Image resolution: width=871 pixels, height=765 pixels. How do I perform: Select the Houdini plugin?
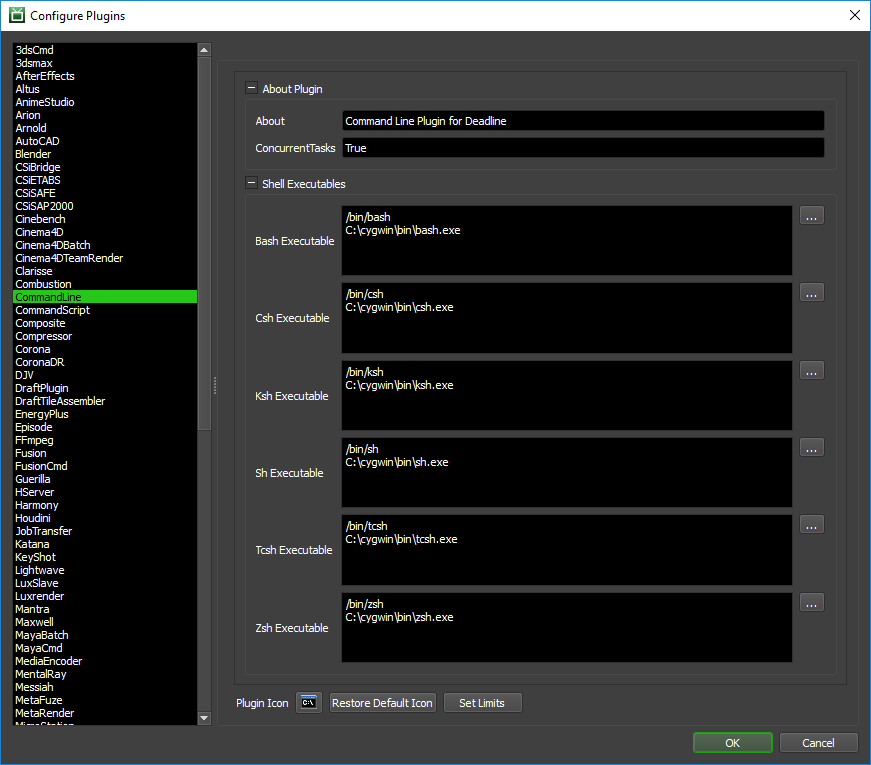(105, 518)
